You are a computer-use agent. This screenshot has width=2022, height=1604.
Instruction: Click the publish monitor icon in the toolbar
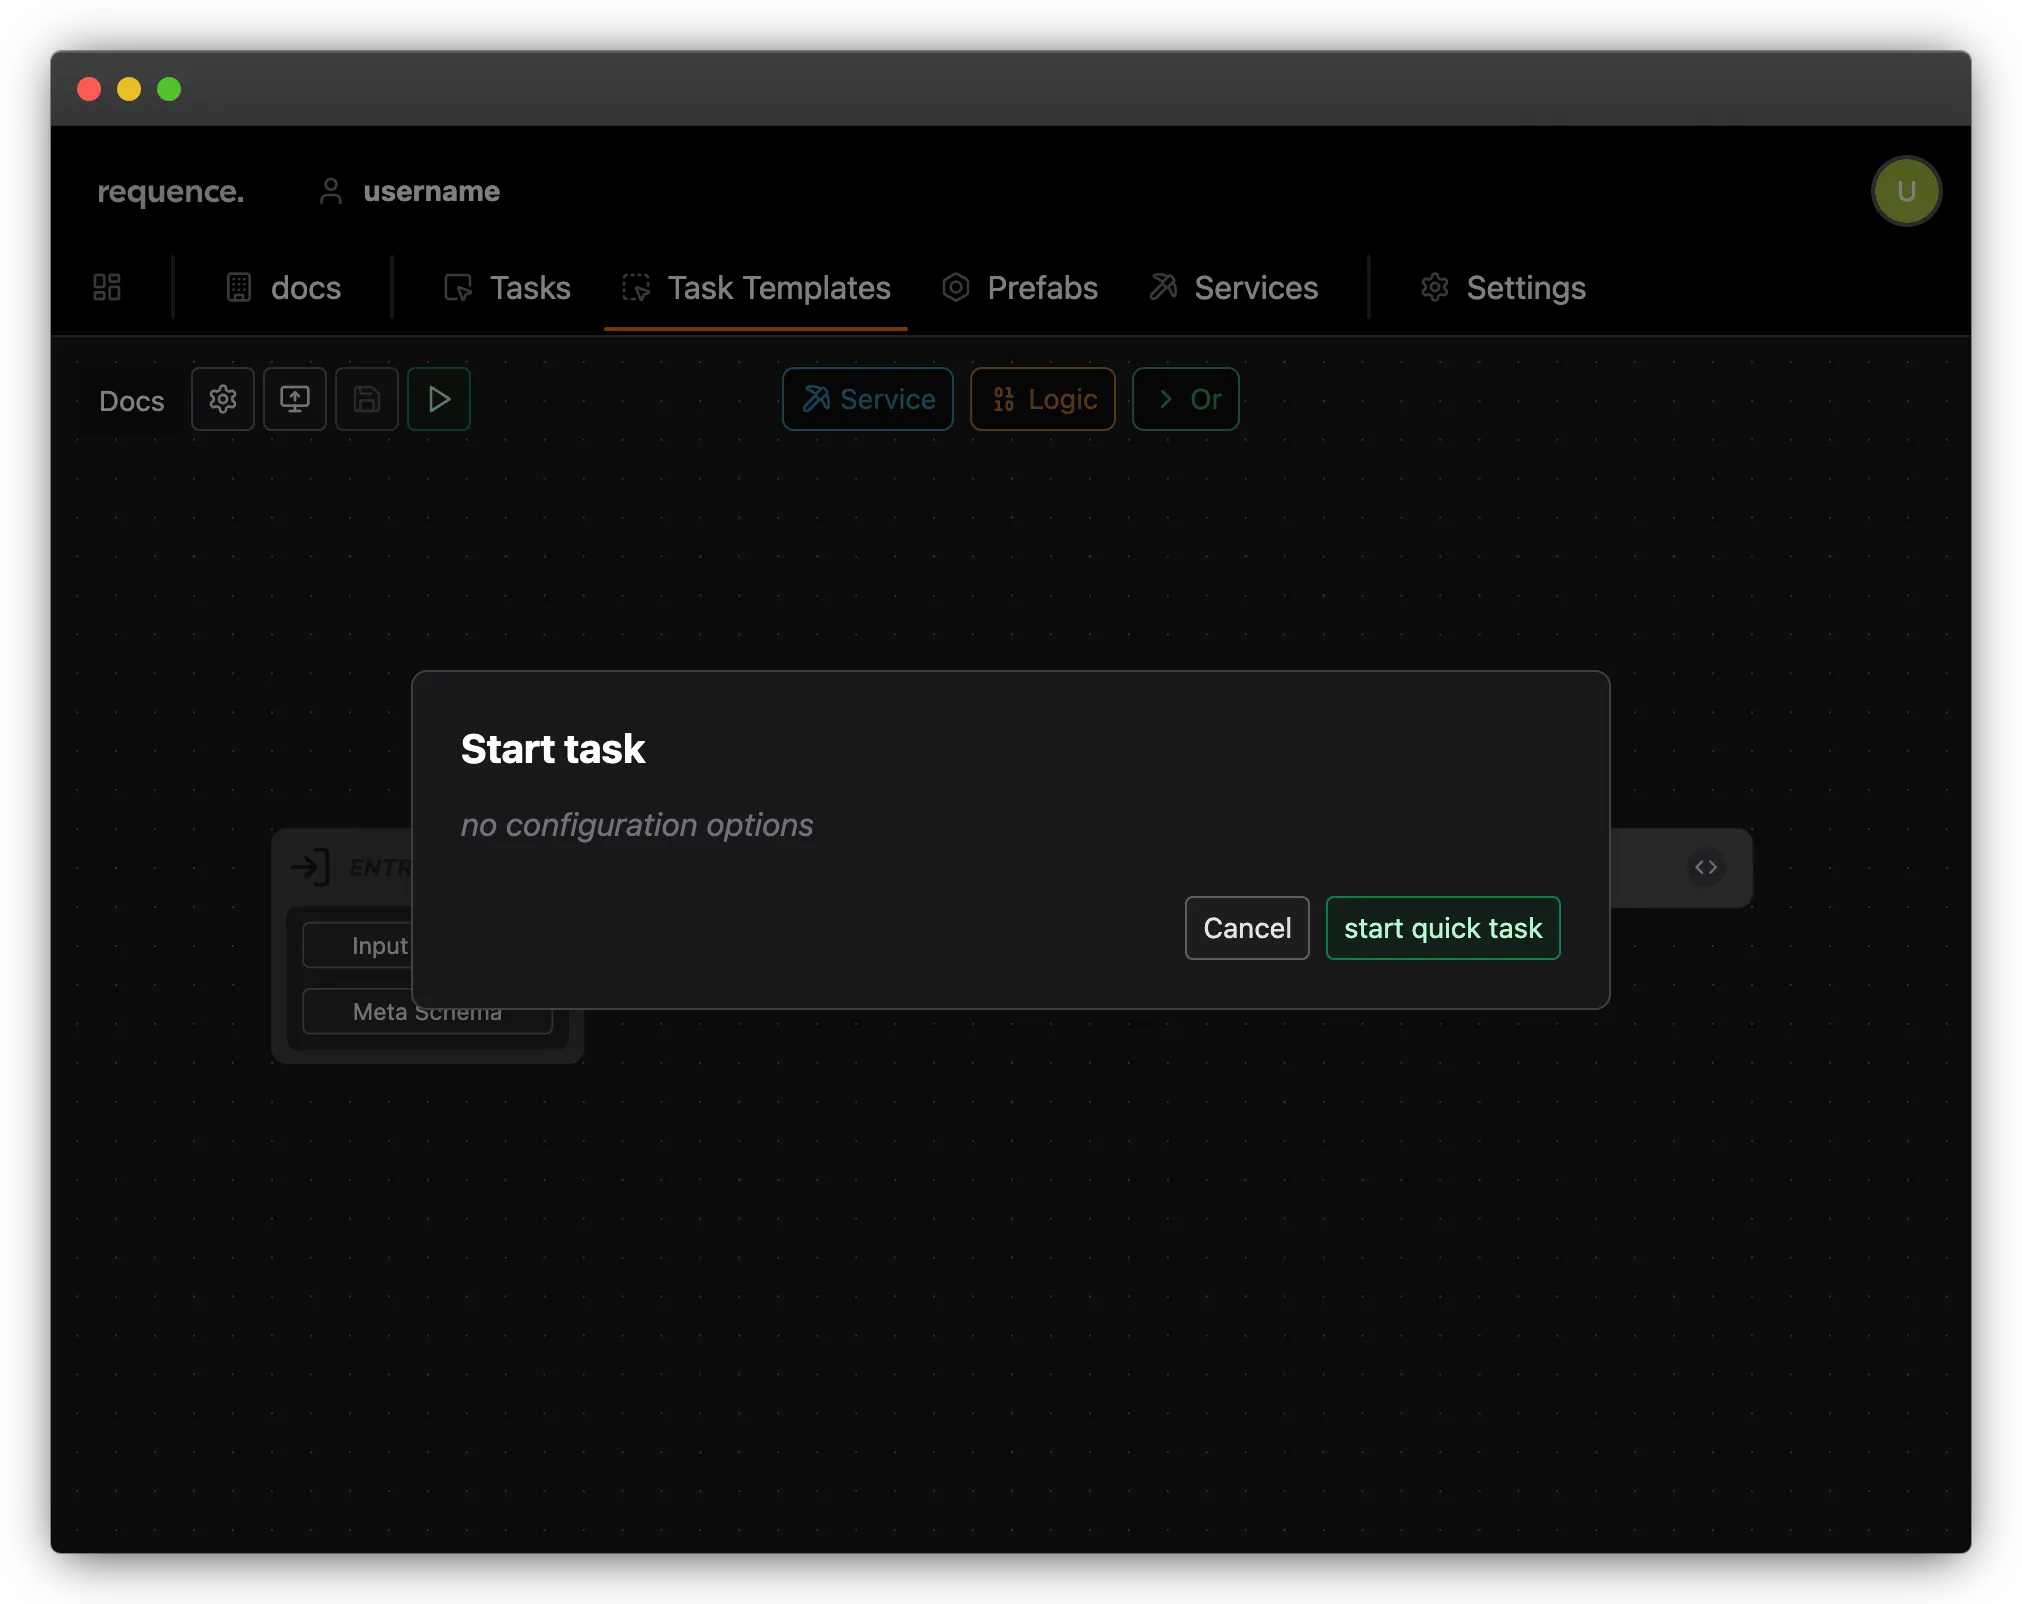pos(294,399)
